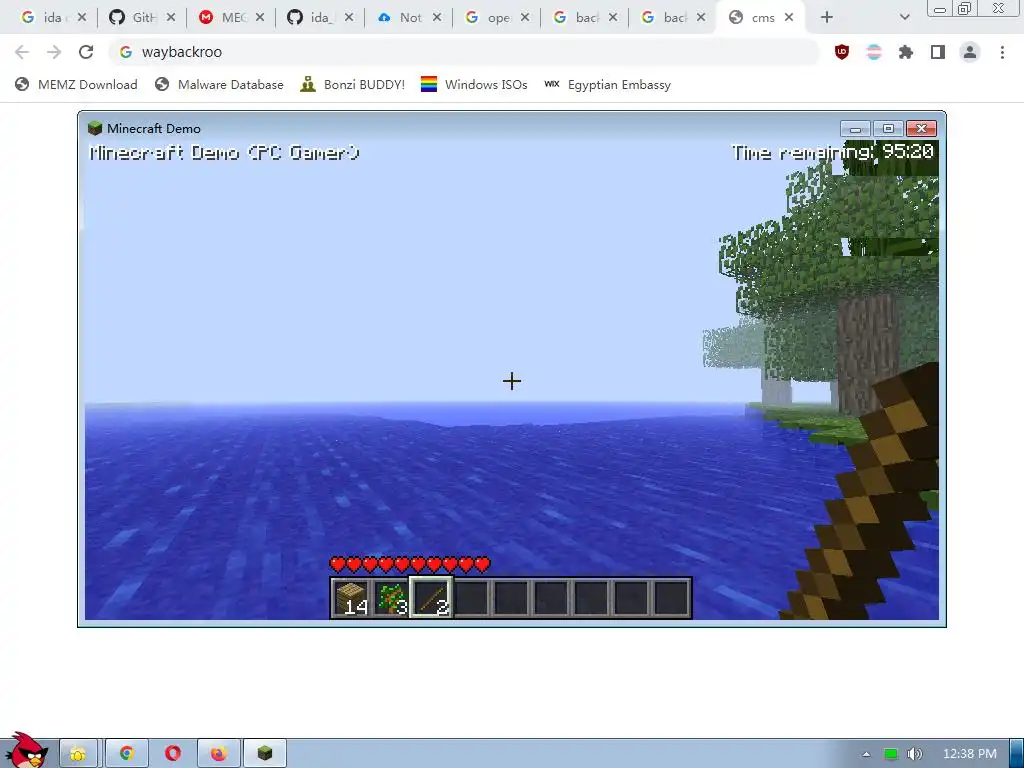Image resolution: width=1024 pixels, height=768 pixels.
Task: Minimize the Minecraft Demo window
Action: (x=855, y=129)
